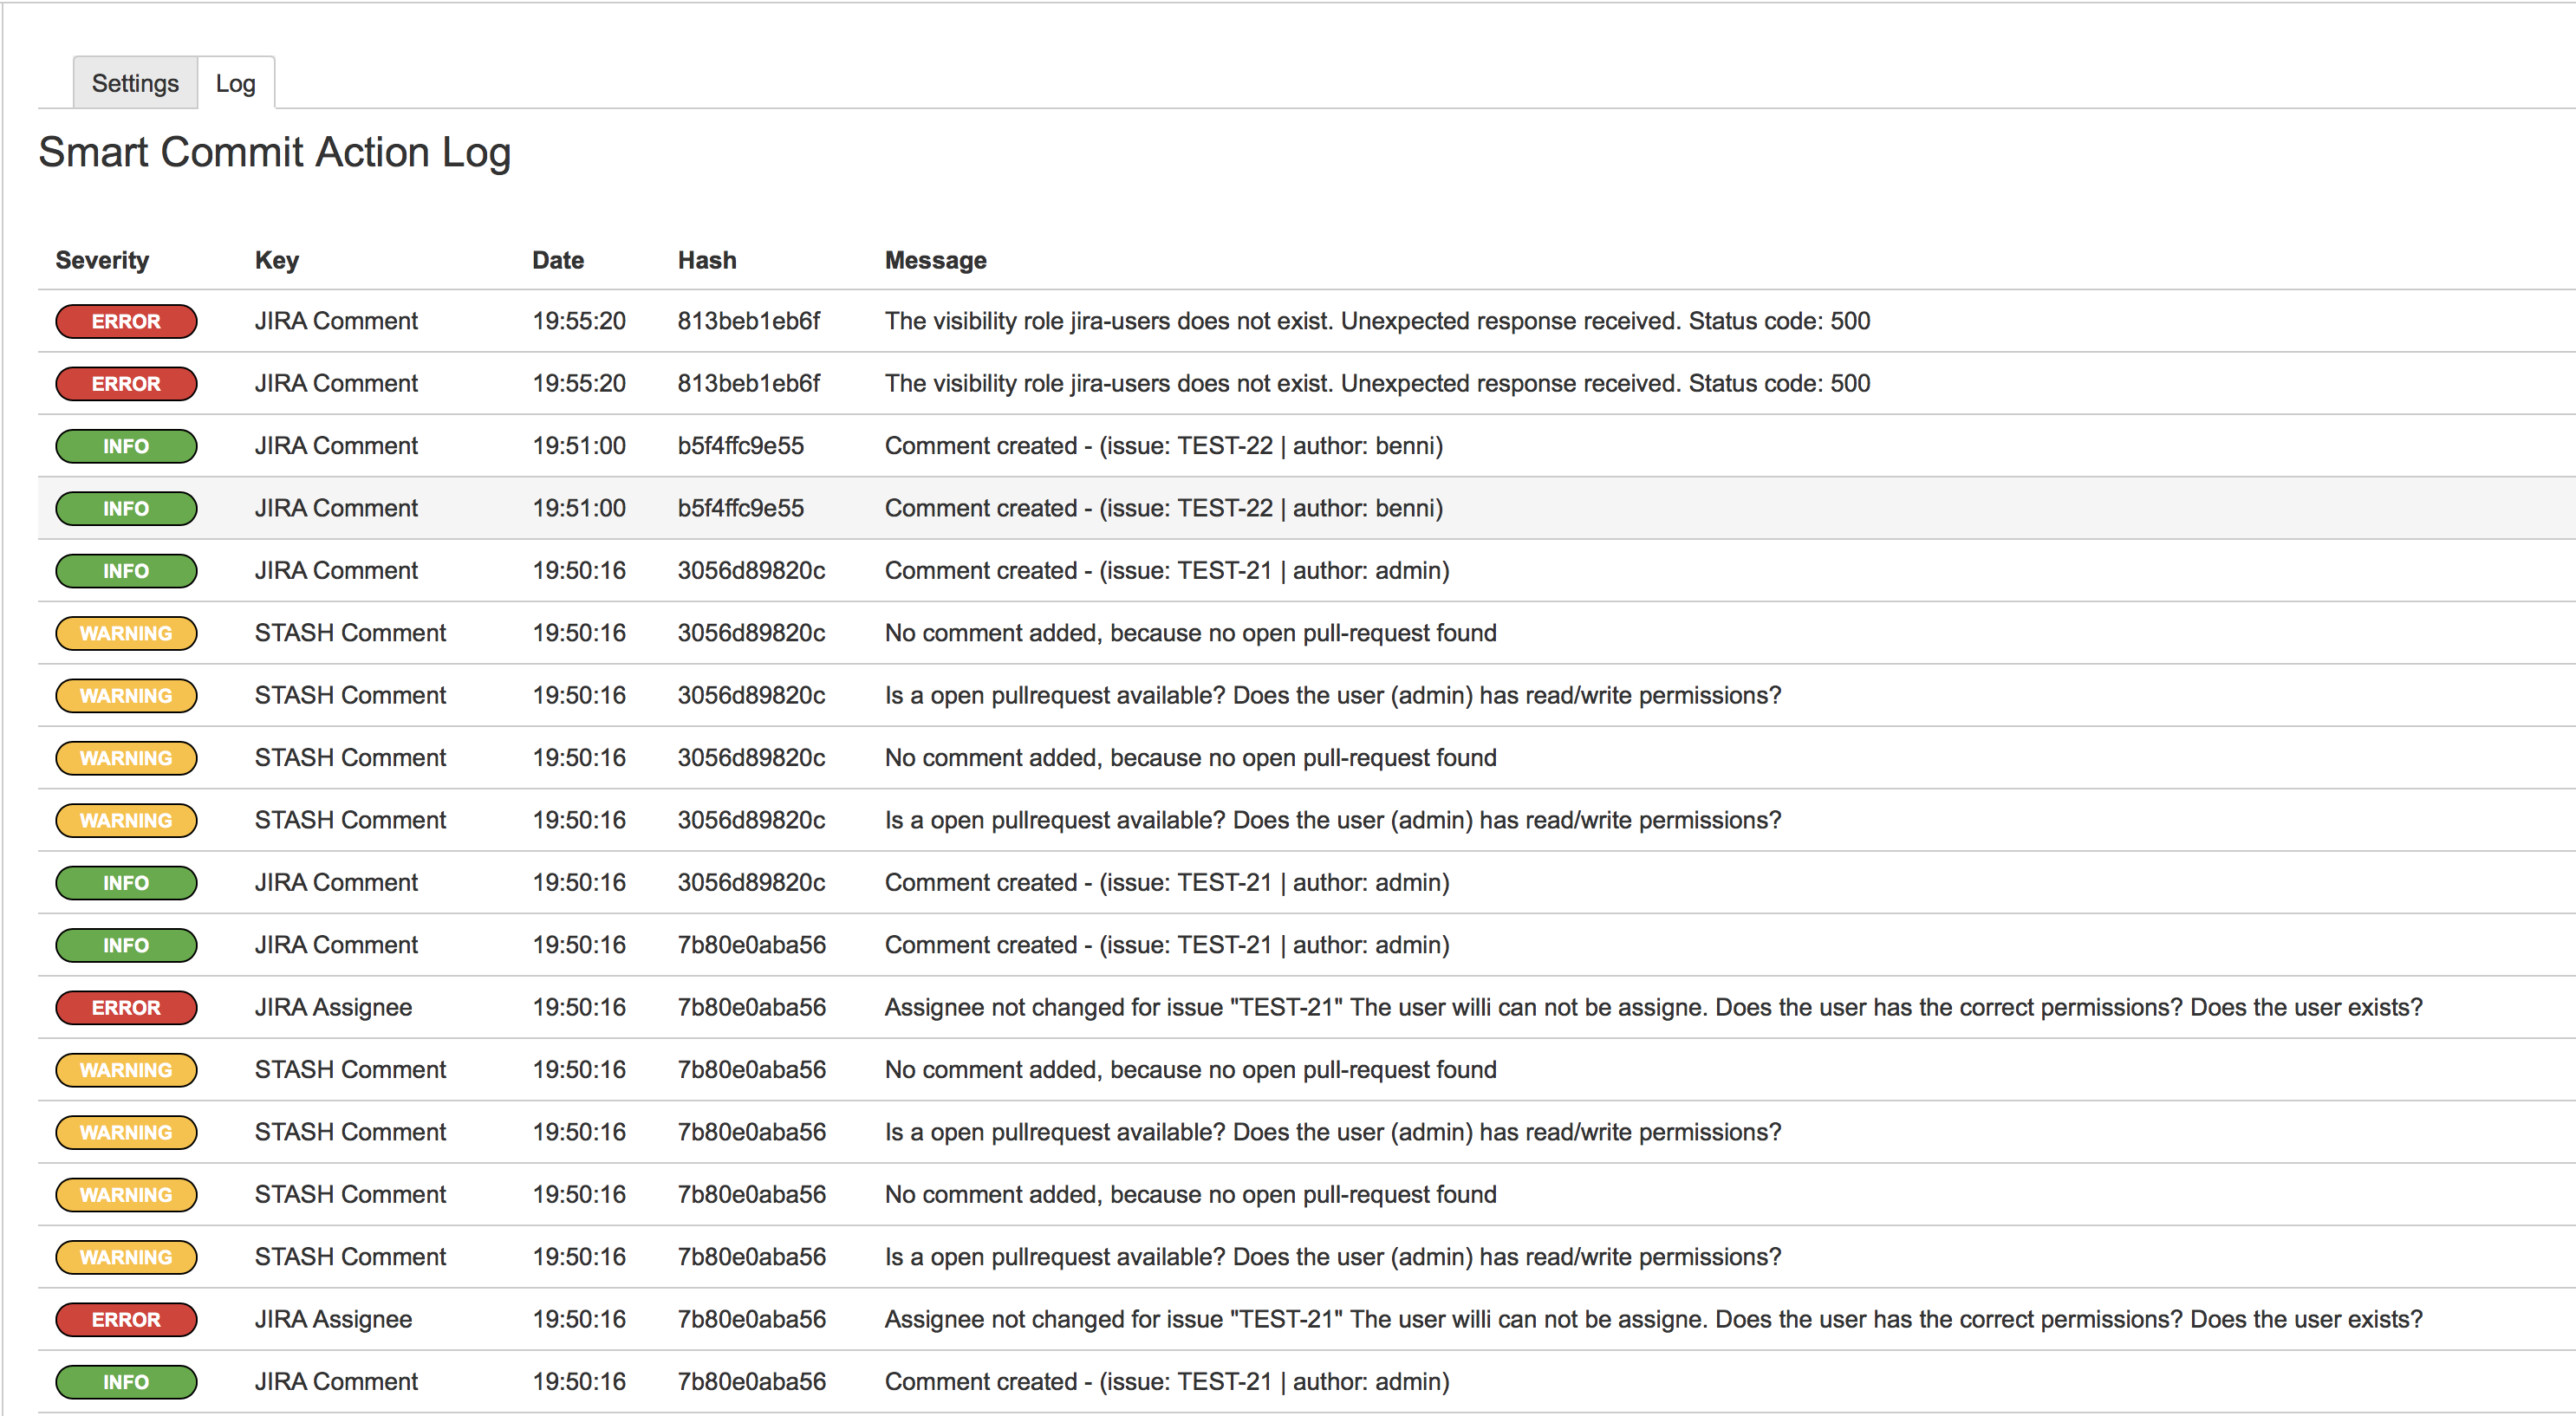
Task: Click INFO badge for first TEST-22 comment
Action: coord(126,446)
